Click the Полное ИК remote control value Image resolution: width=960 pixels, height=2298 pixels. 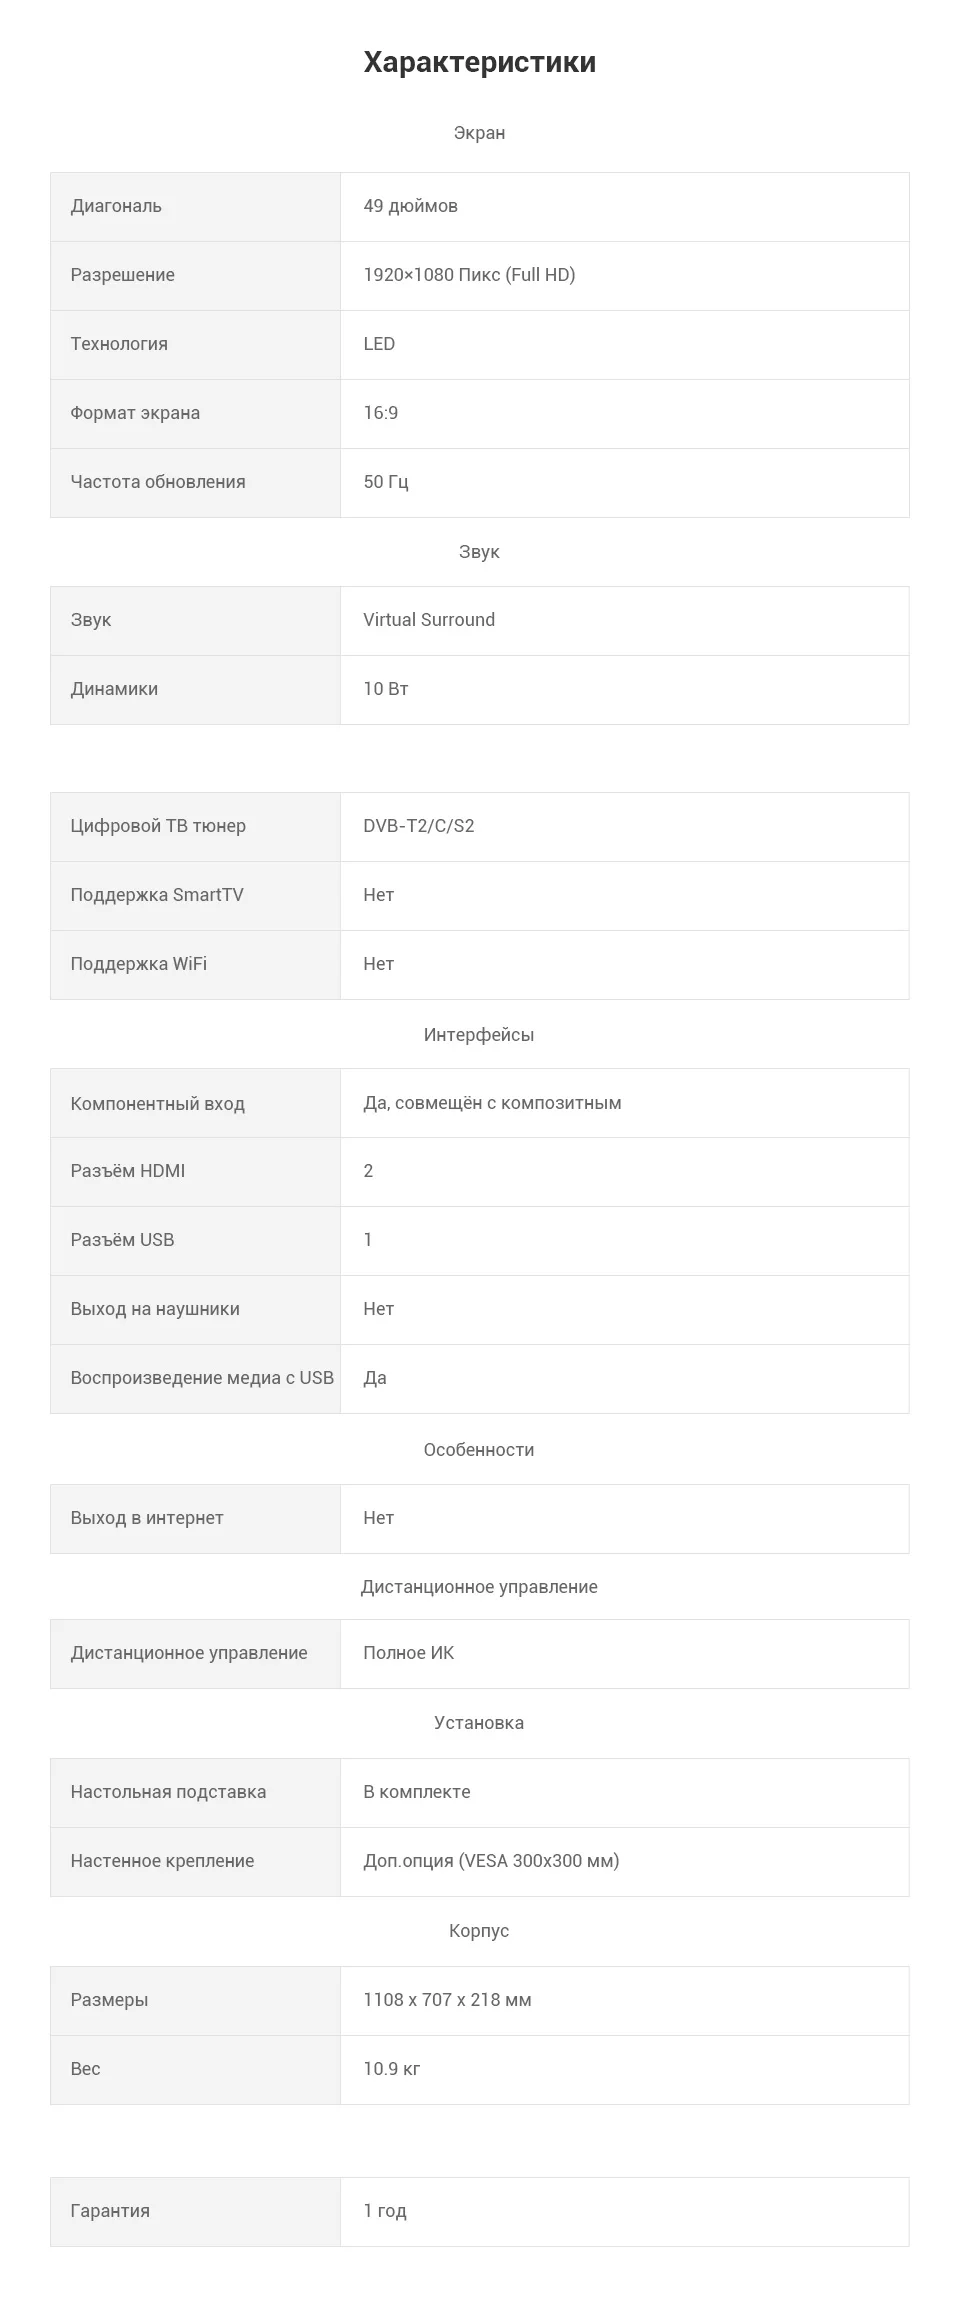[408, 1653]
